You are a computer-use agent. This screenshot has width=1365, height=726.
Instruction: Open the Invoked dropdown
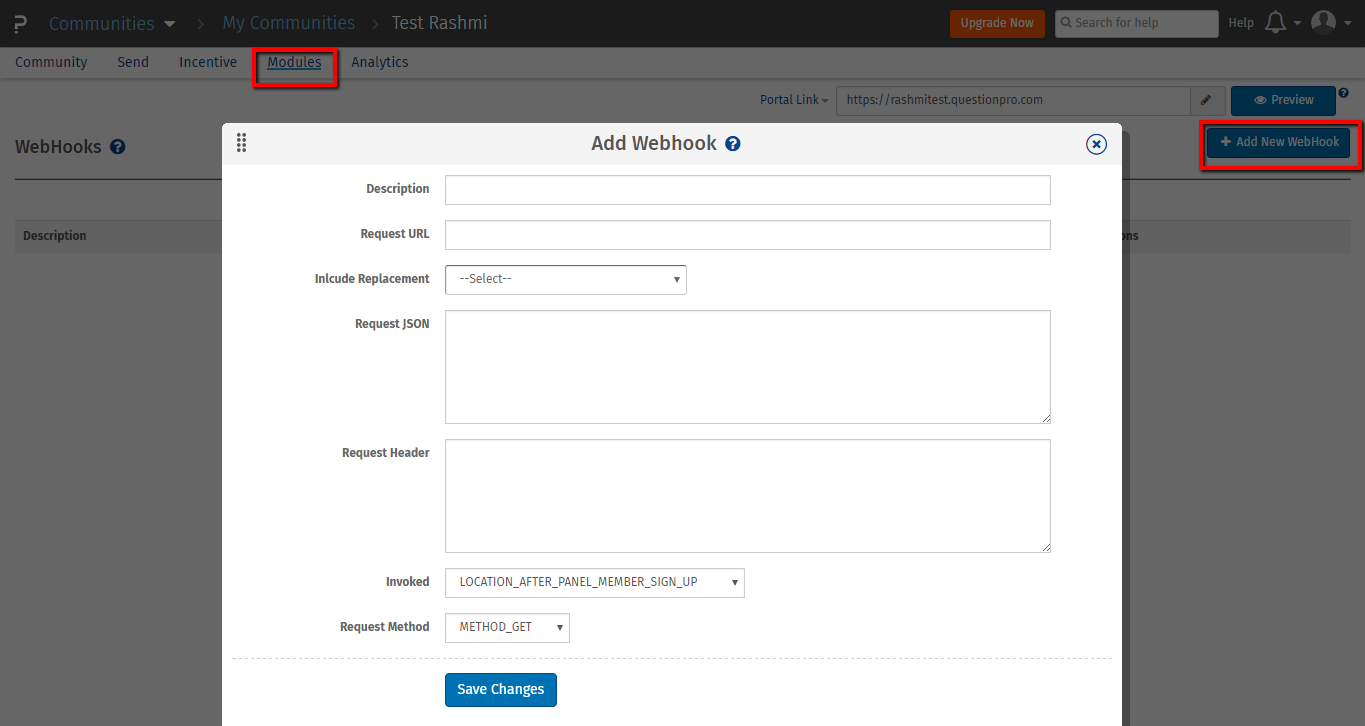[x=595, y=582]
